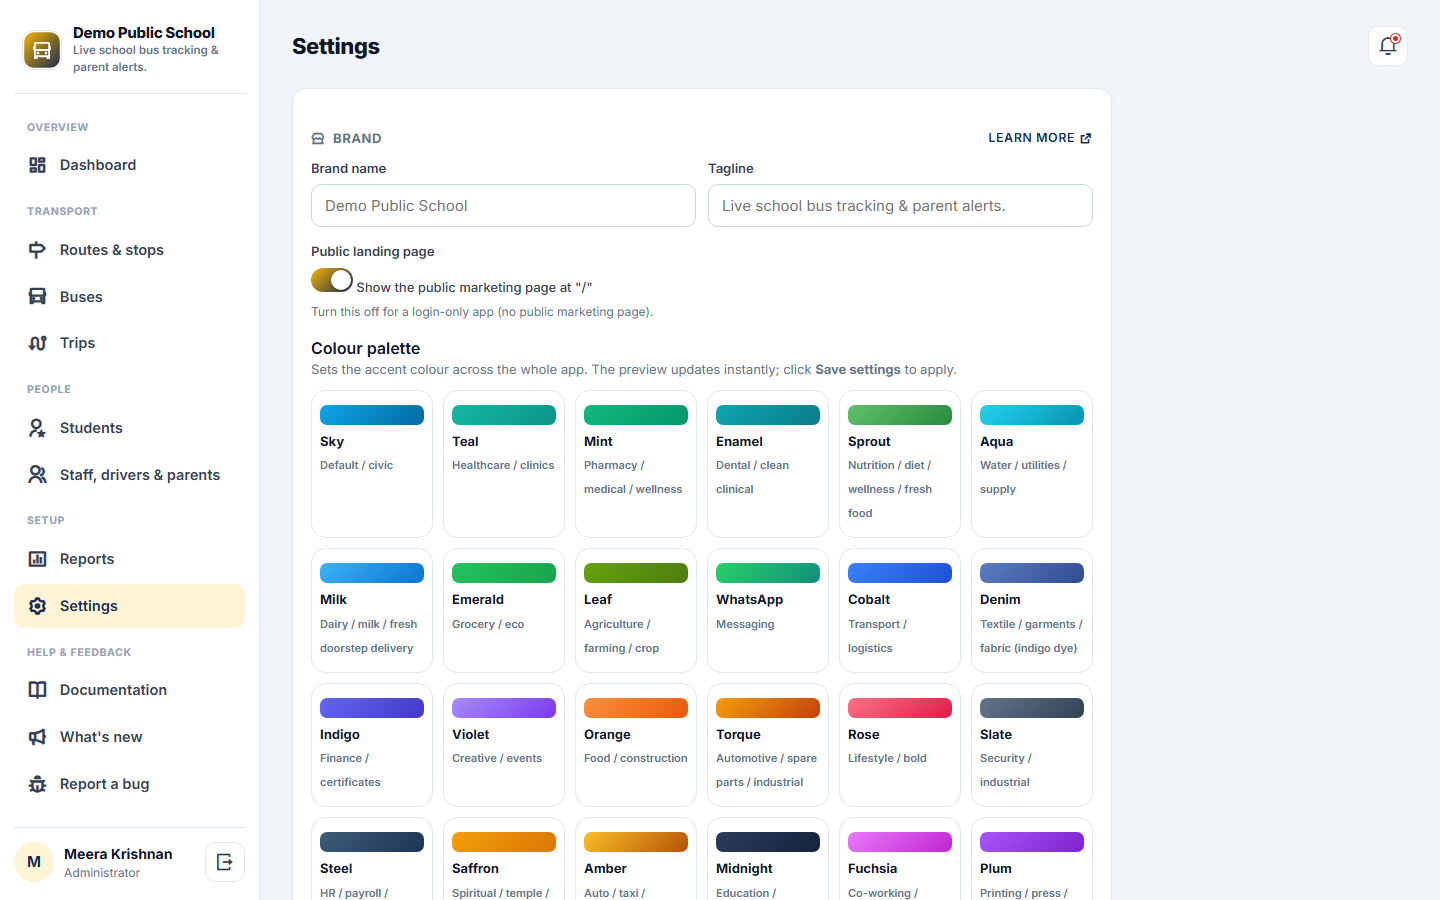
Task: Click the Brand section storefront icon
Action: coord(318,139)
